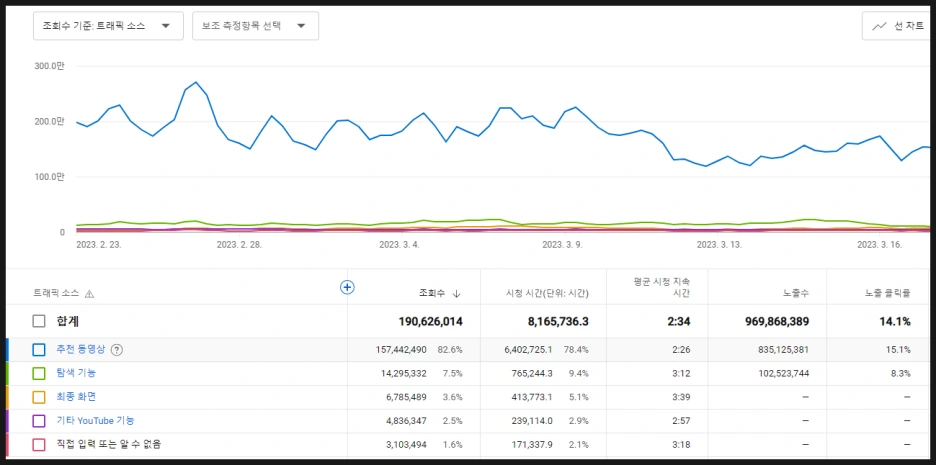Image resolution: width=936 pixels, height=465 pixels.
Task: Open the 조회수 기준: 트래픽 소스 dropdown
Action: (108, 26)
